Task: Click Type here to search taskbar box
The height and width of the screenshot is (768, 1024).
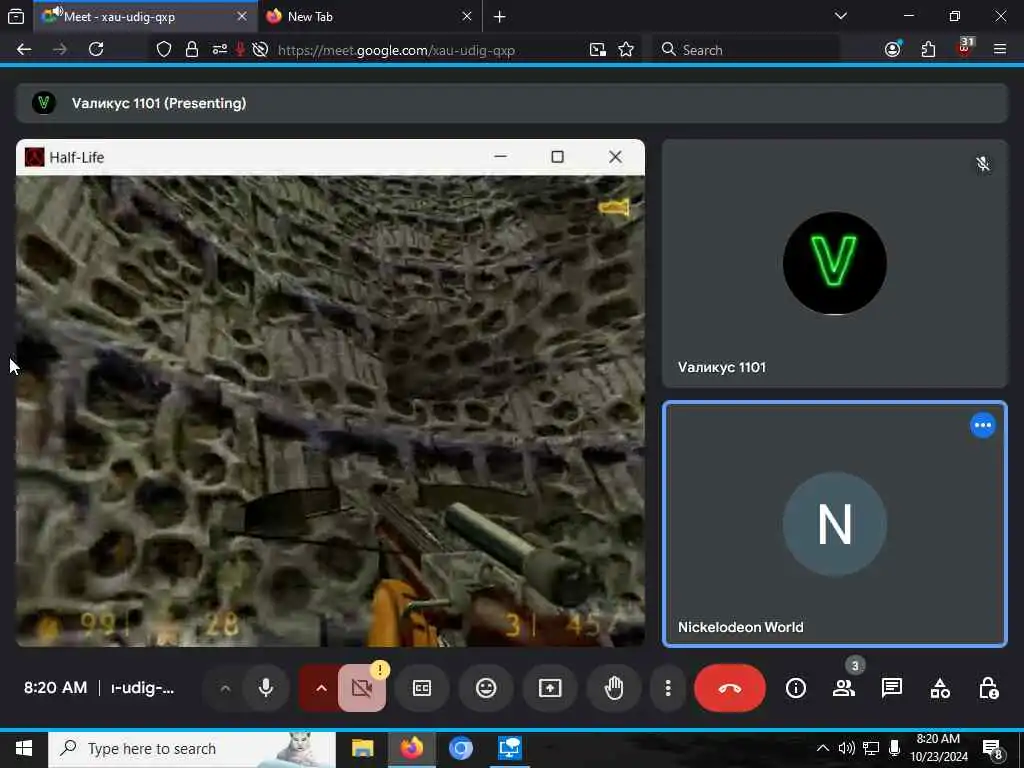Action: [x=192, y=748]
